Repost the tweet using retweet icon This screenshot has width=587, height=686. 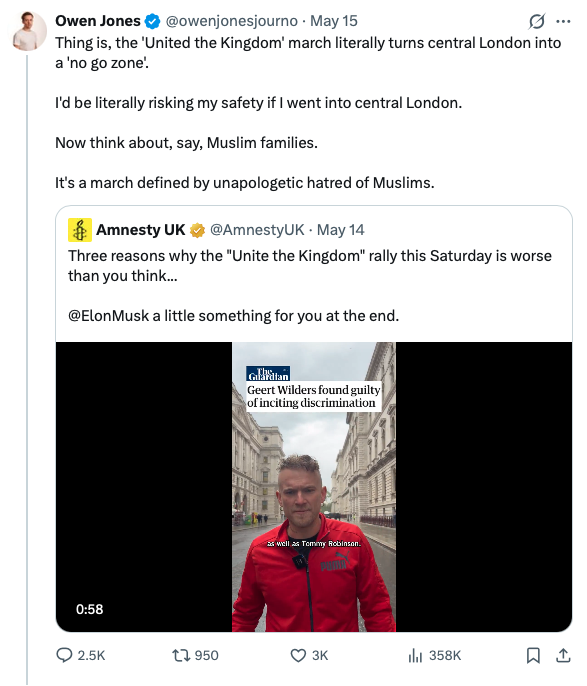pyautogui.click(x=179, y=655)
